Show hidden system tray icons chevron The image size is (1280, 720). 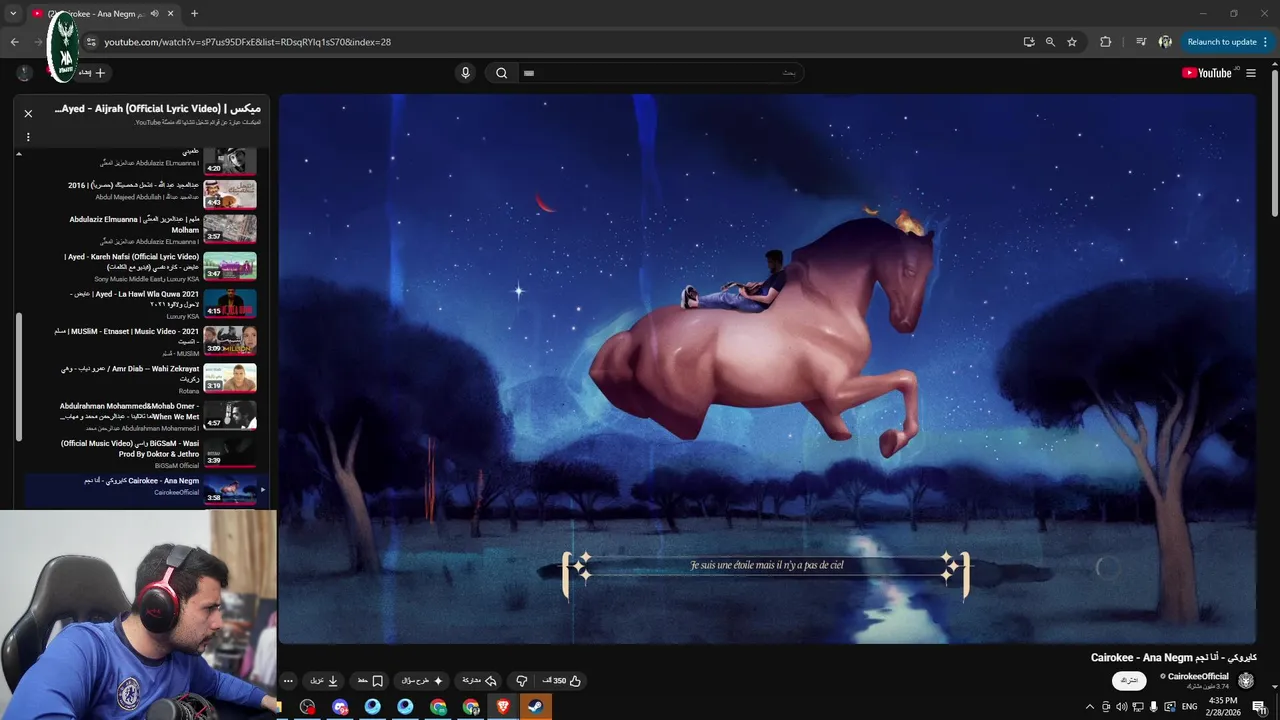pyautogui.click(x=1089, y=707)
